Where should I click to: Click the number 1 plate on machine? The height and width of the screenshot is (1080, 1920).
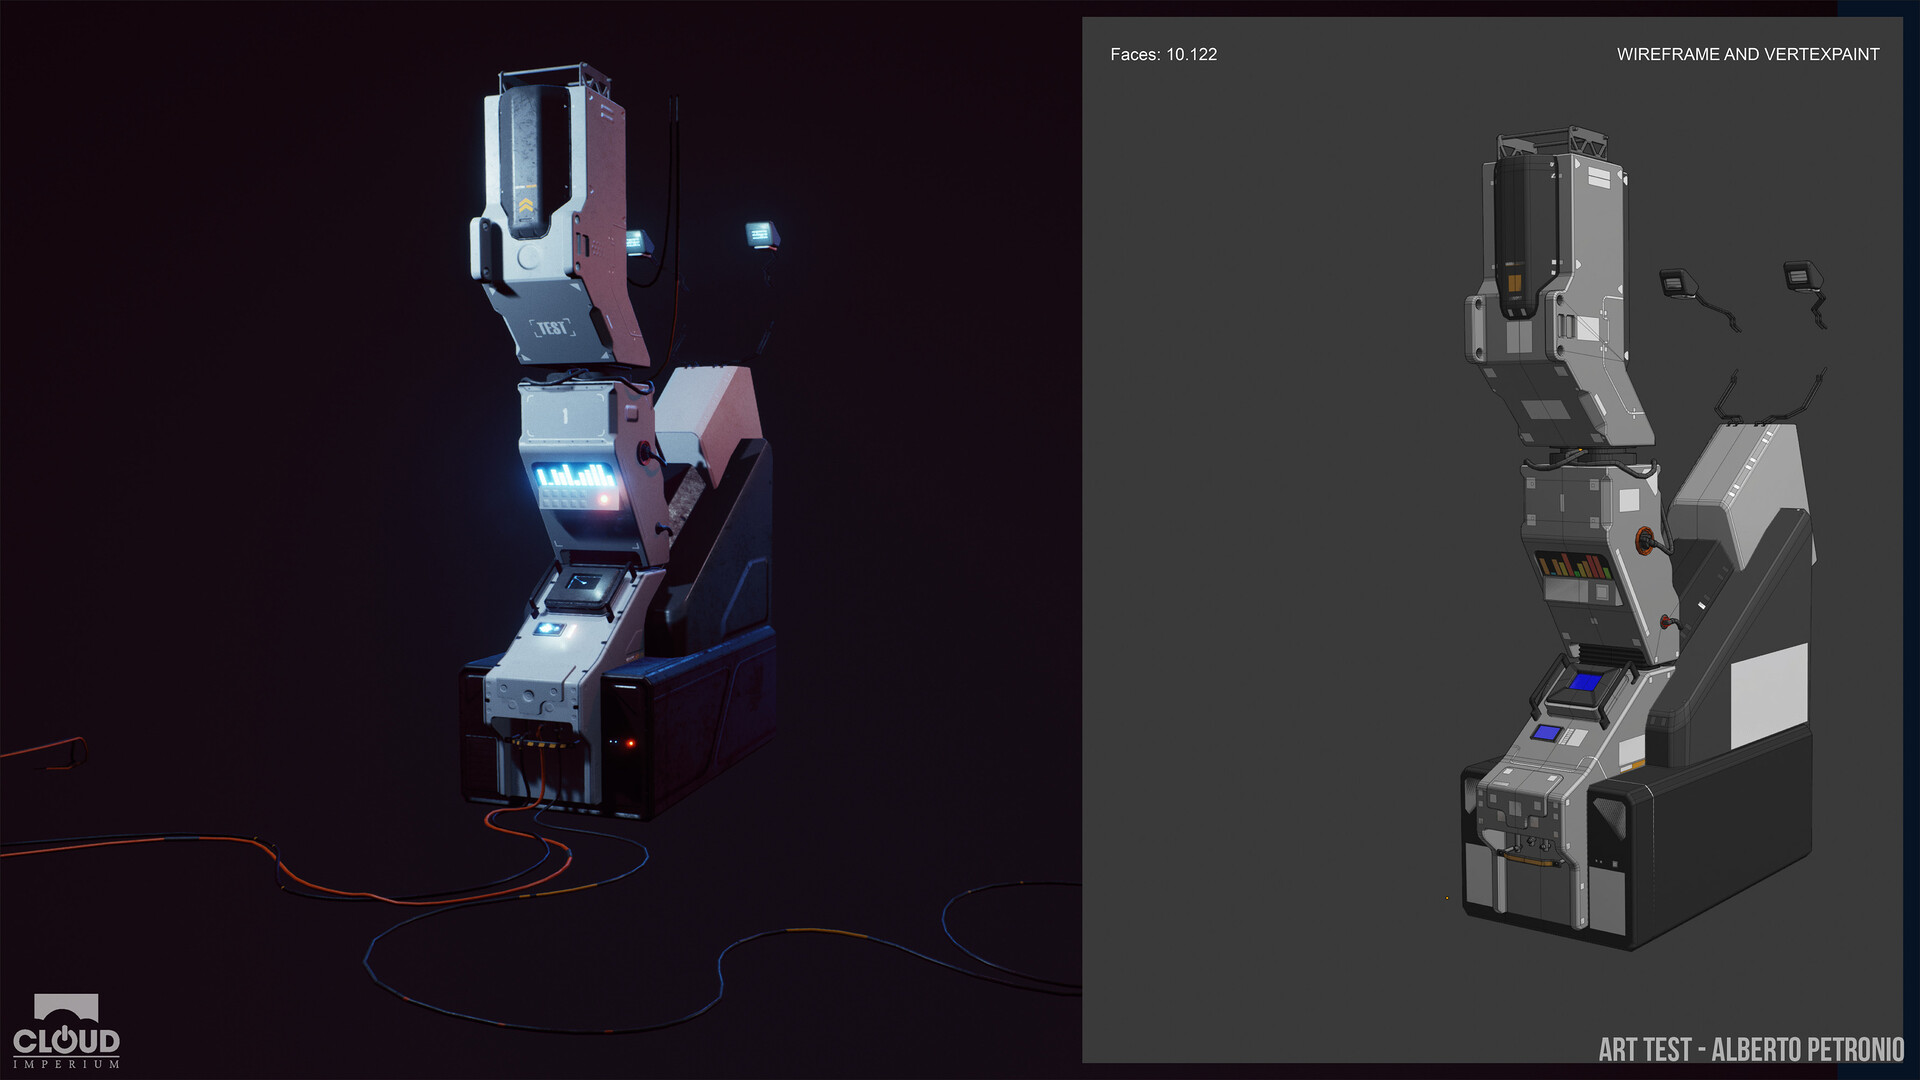pyautogui.click(x=565, y=414)
